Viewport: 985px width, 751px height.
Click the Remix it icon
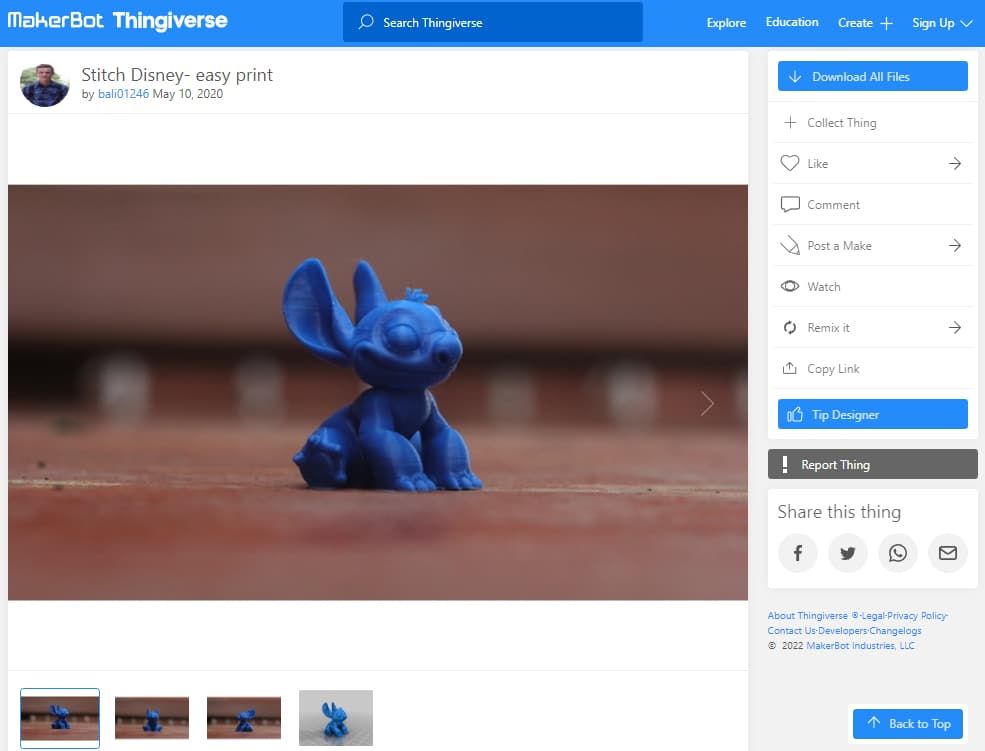pos(790,327)
